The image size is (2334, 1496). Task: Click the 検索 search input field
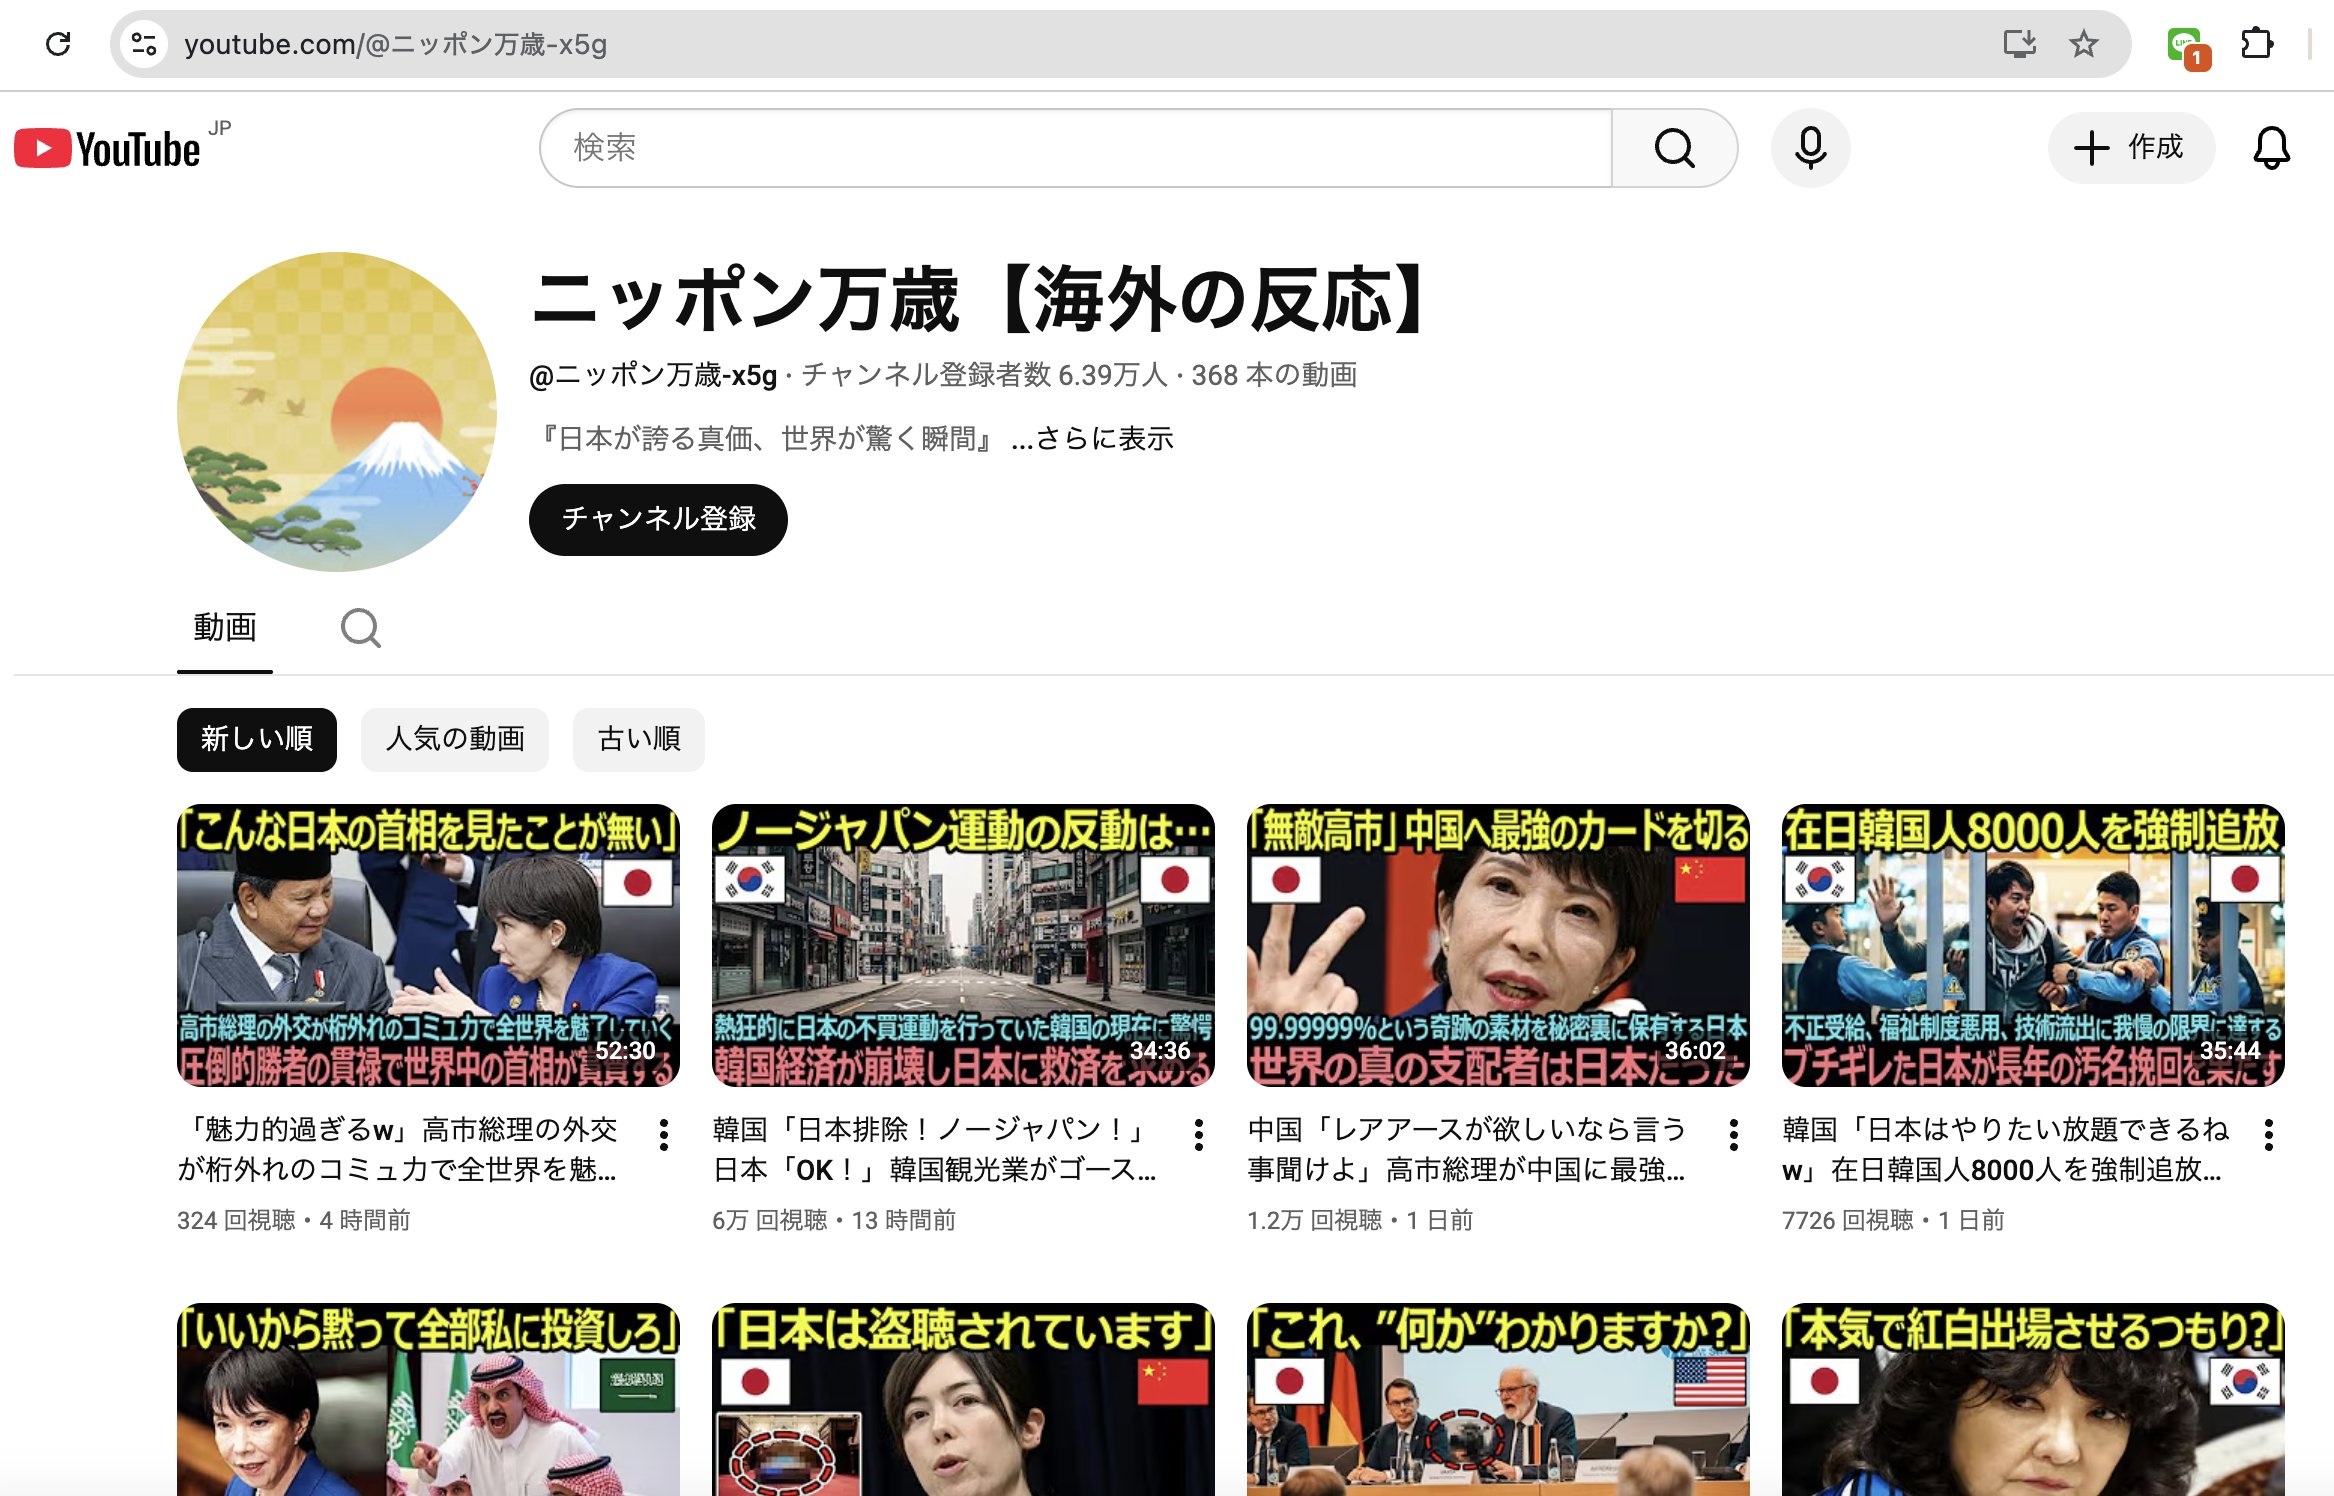(1075, 148)
